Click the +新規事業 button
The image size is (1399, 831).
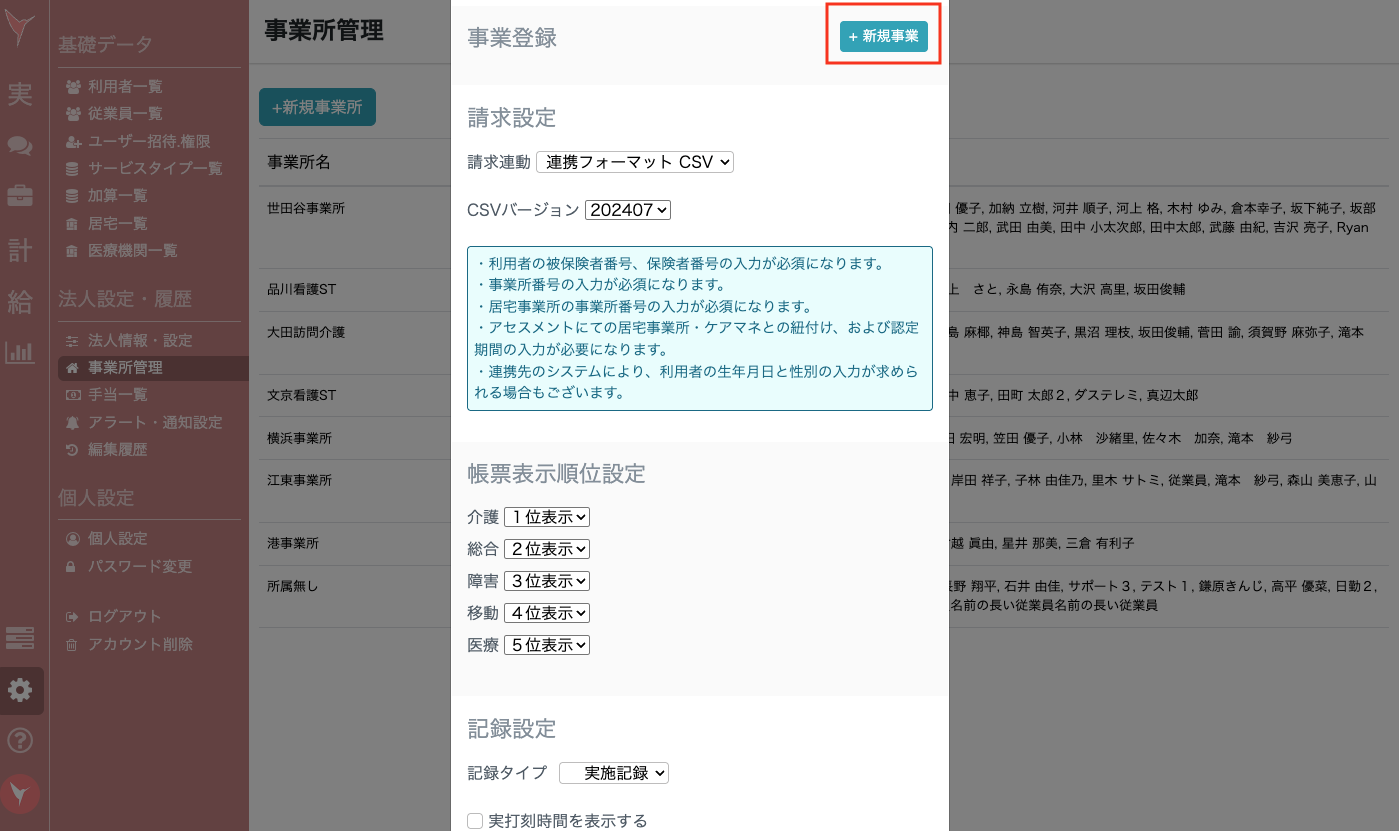point(883,35)
